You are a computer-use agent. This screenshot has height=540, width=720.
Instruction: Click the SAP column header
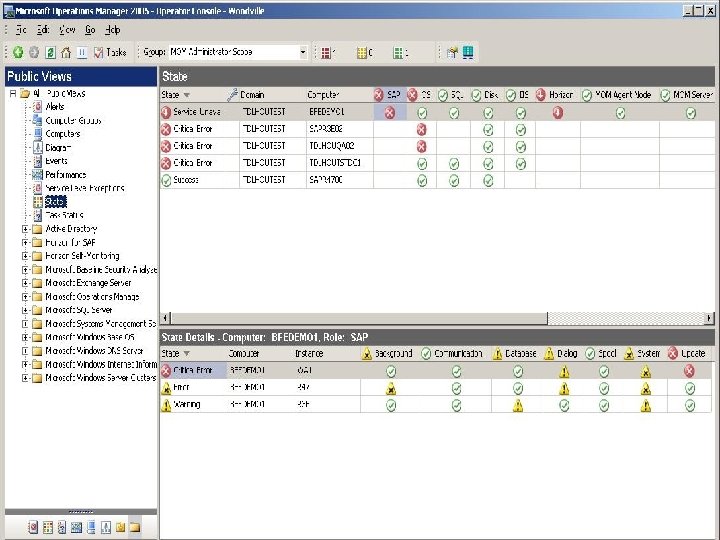tap(389, 95)
